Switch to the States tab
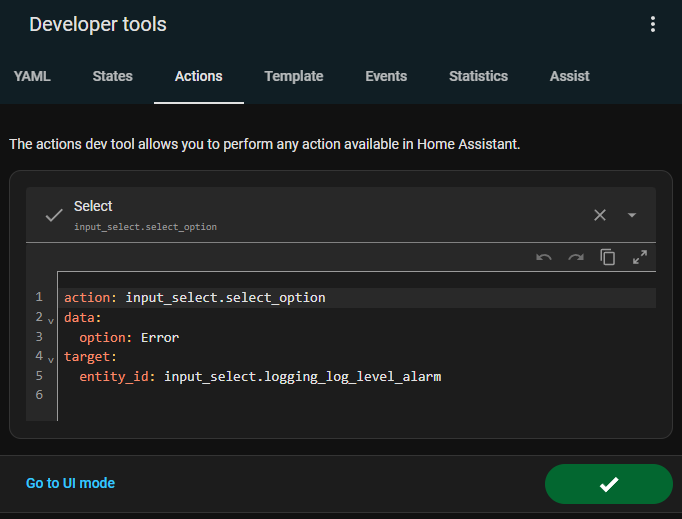Image resolution: width=682 pixels, height=519 pixels. click(x=113, y=76)
